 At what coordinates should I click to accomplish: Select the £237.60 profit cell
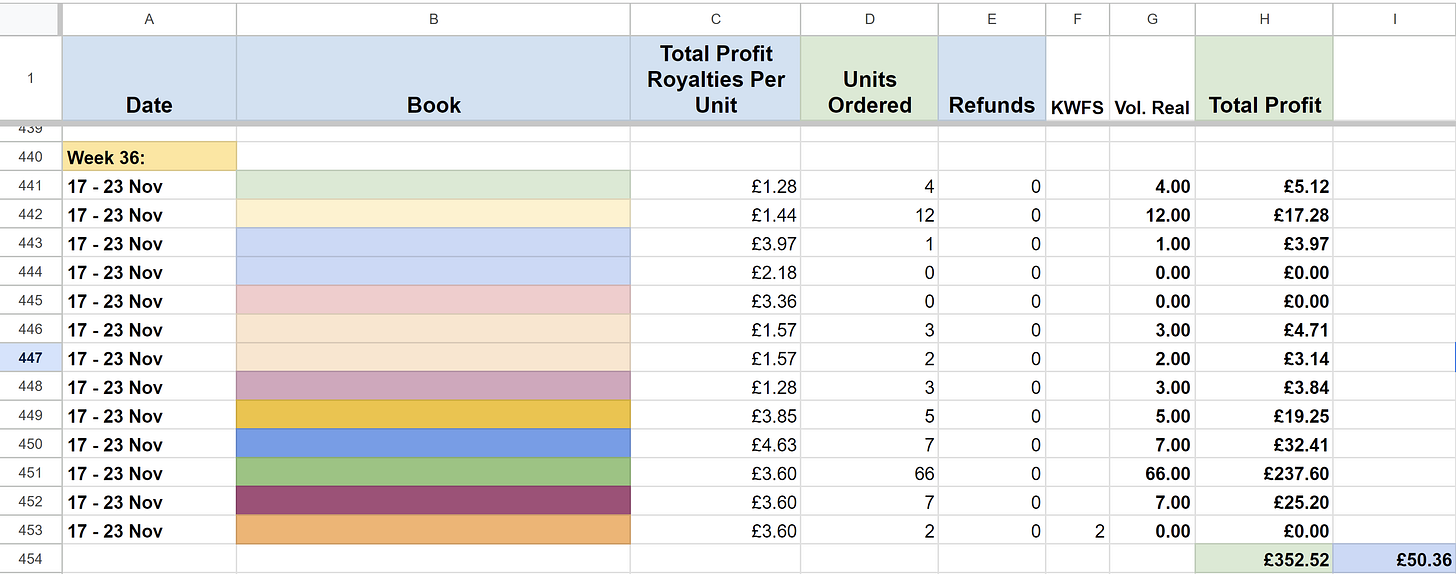(1264, 473)
